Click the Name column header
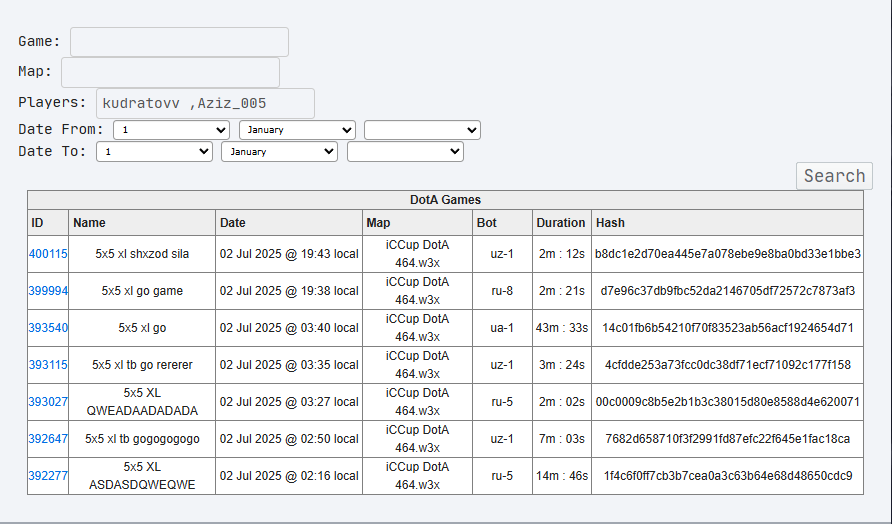Viewport: 892px width, 524px height. pyautogui.click(x=142, y=223)
